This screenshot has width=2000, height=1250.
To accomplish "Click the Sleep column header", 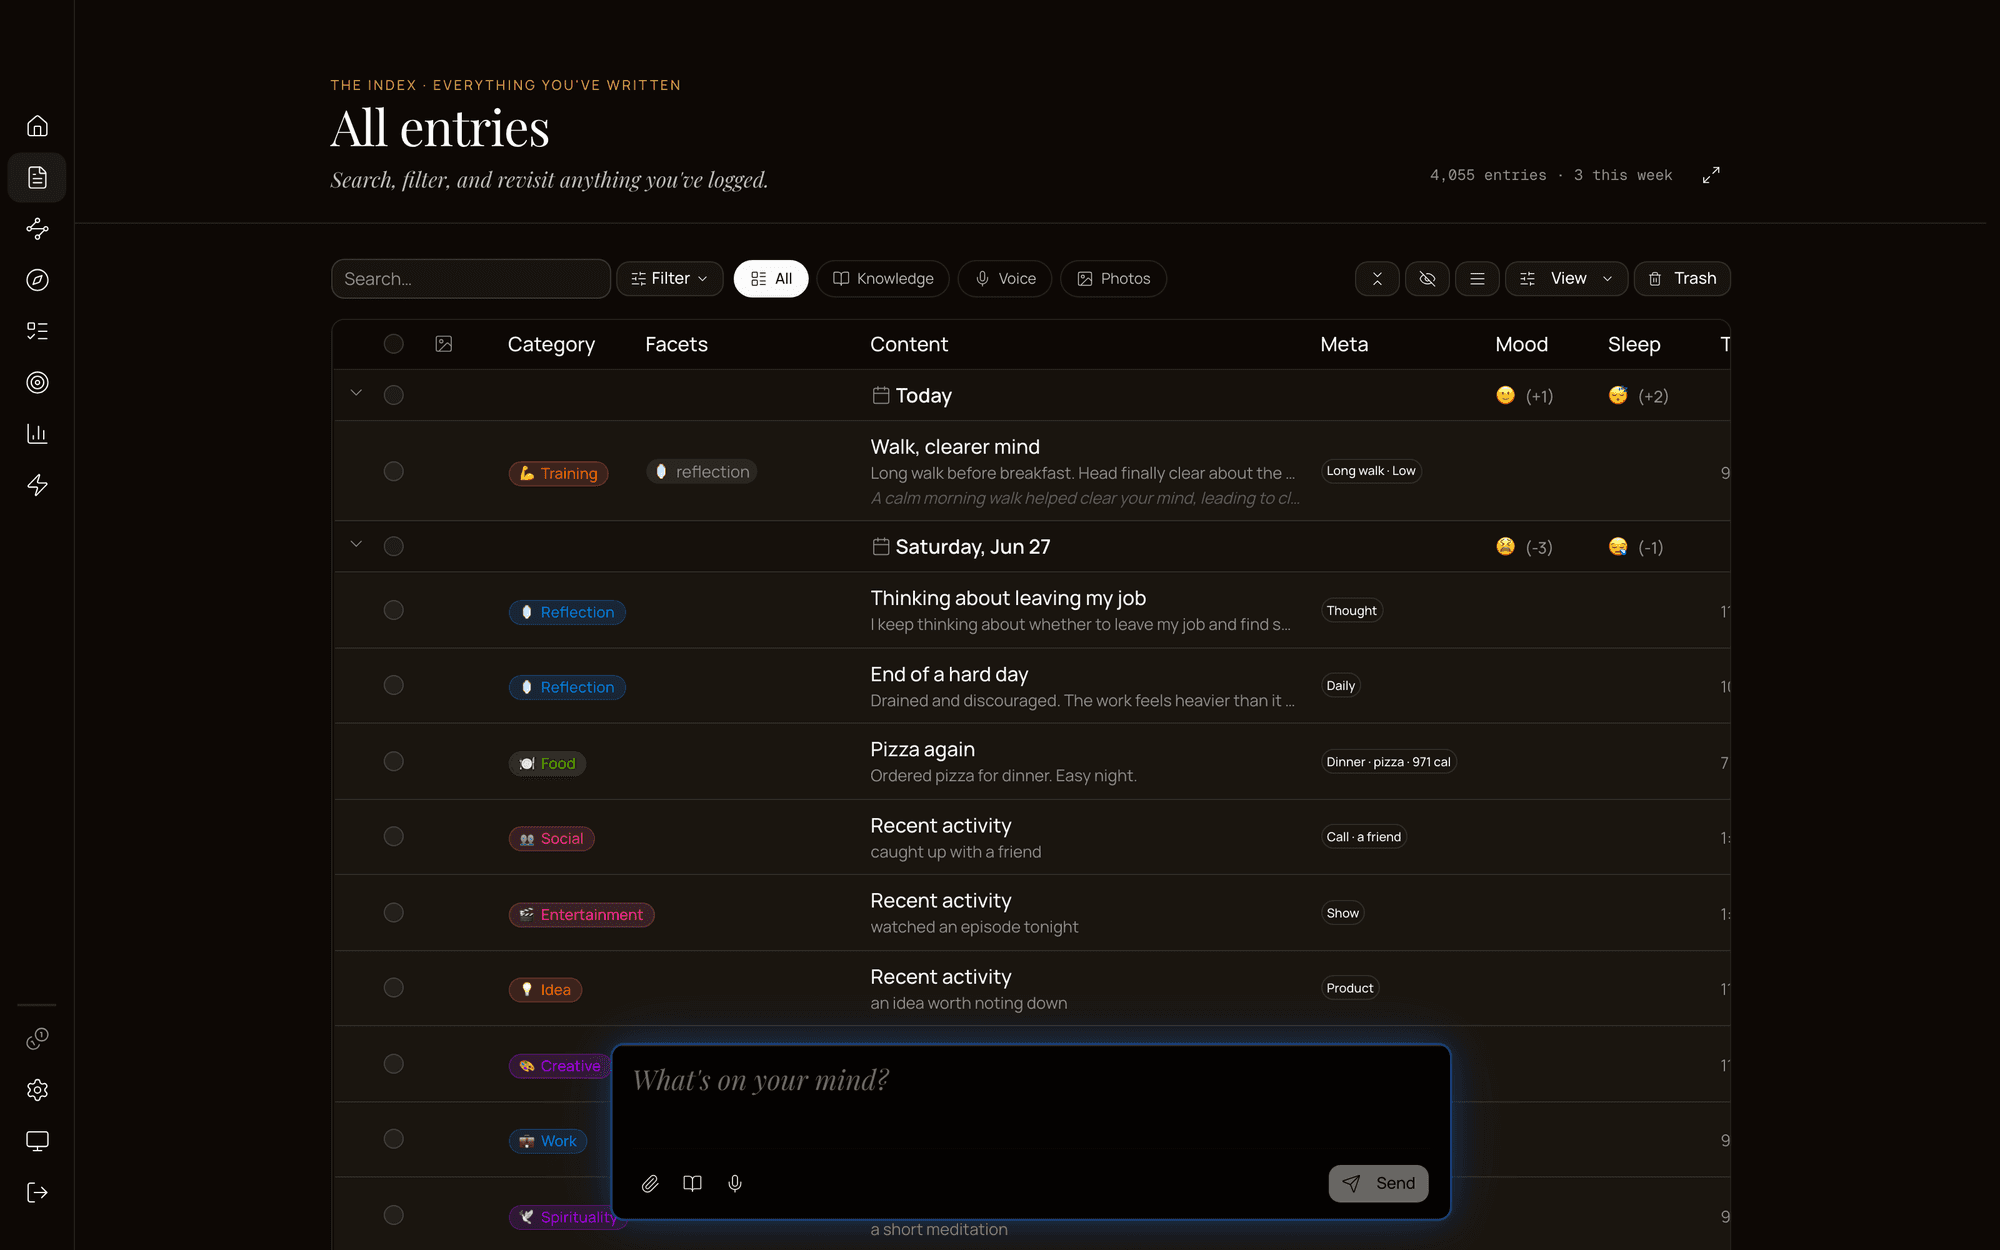I will pos(1634,344).
